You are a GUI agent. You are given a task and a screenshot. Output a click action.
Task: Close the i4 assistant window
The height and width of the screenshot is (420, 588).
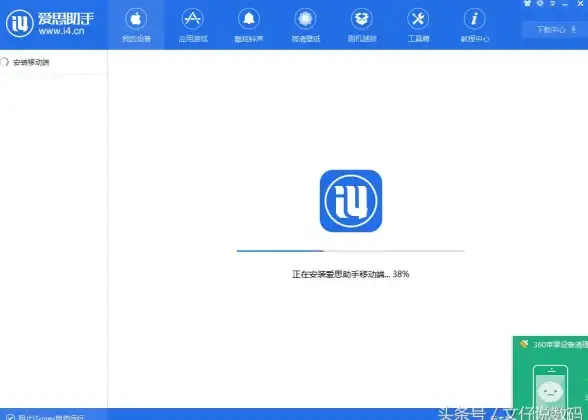point(580,3)
